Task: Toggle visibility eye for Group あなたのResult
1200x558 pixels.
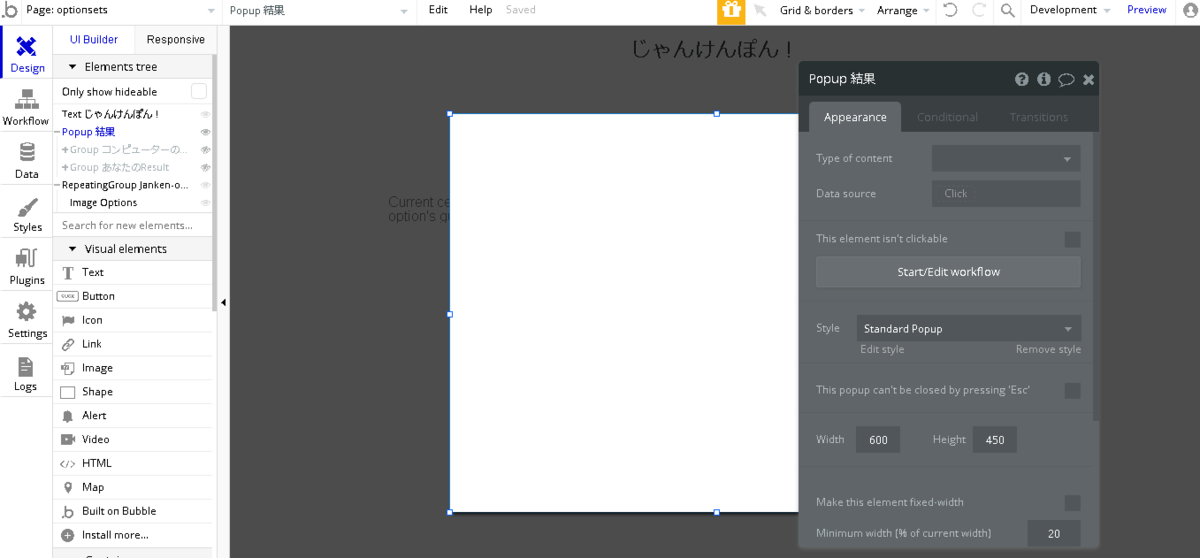Action: 205,167
